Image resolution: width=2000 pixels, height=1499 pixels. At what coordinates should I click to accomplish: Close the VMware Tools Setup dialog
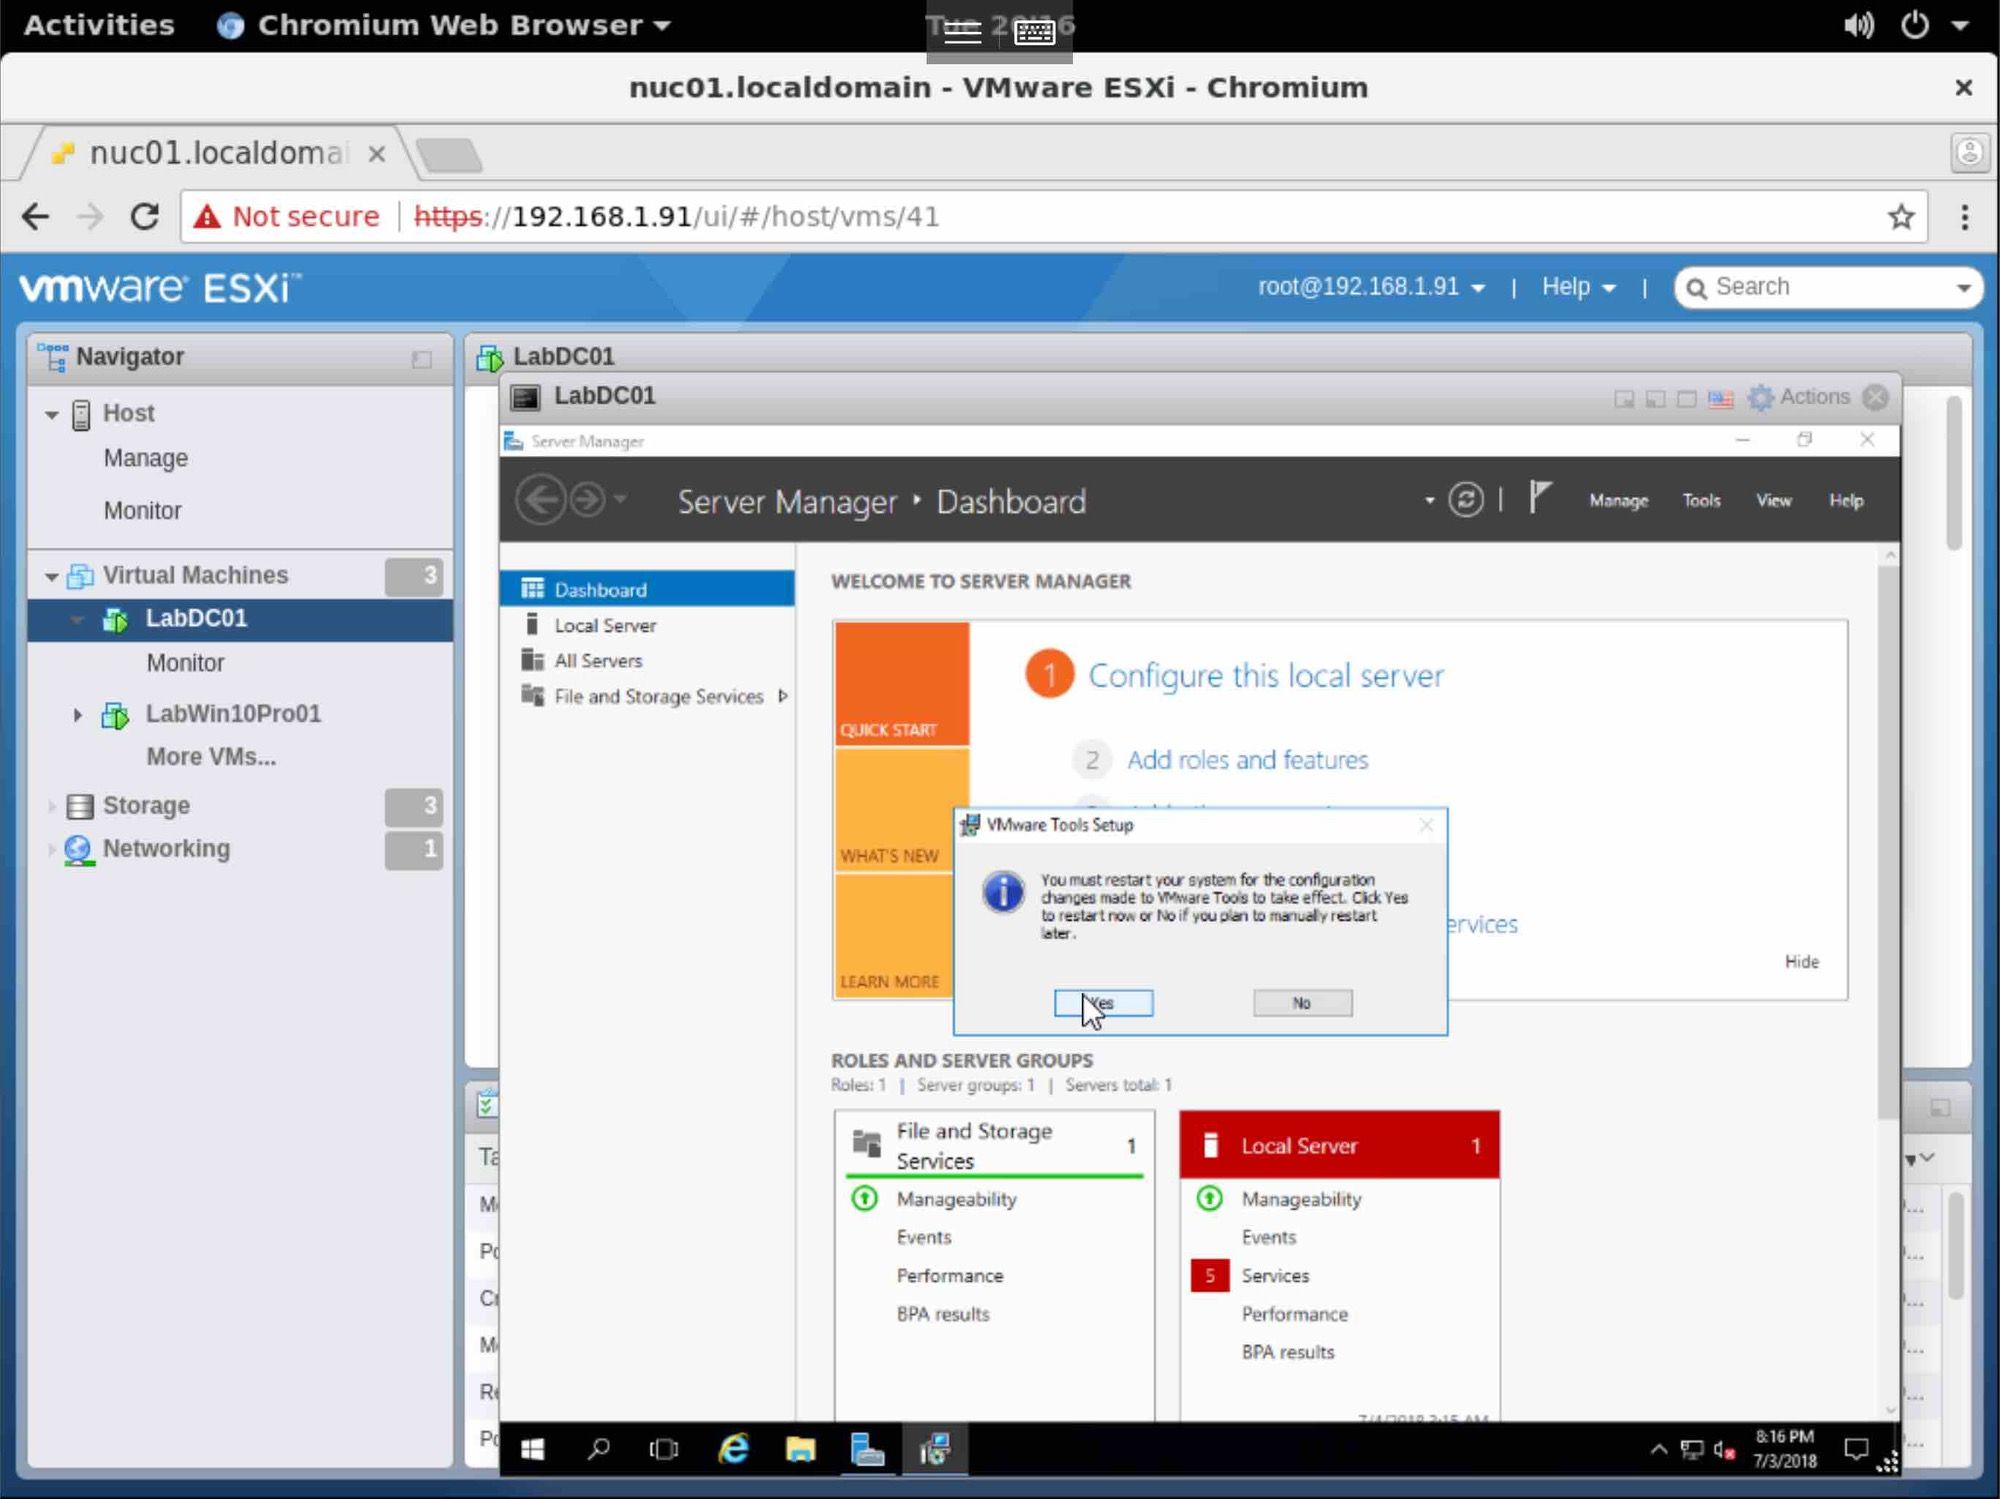[x=1426, y=825]
